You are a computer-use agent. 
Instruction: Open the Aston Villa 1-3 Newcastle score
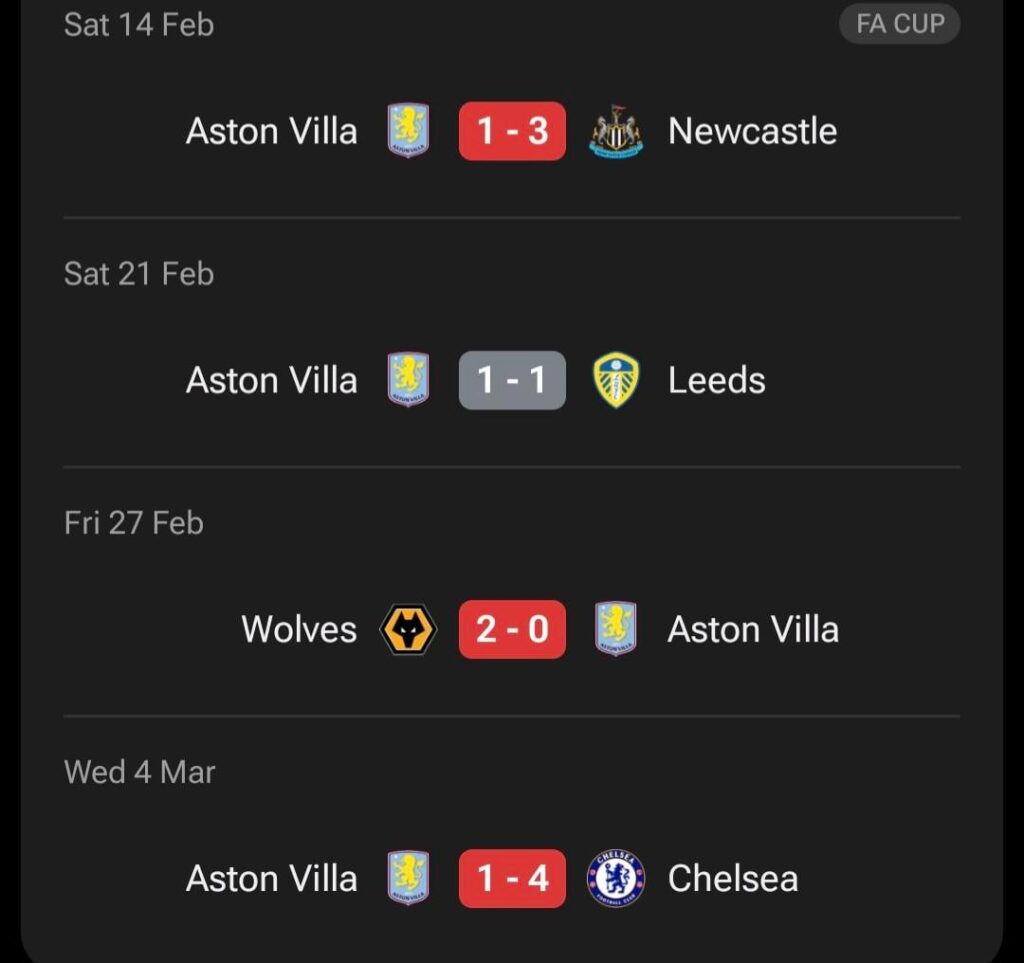(511, 131)
